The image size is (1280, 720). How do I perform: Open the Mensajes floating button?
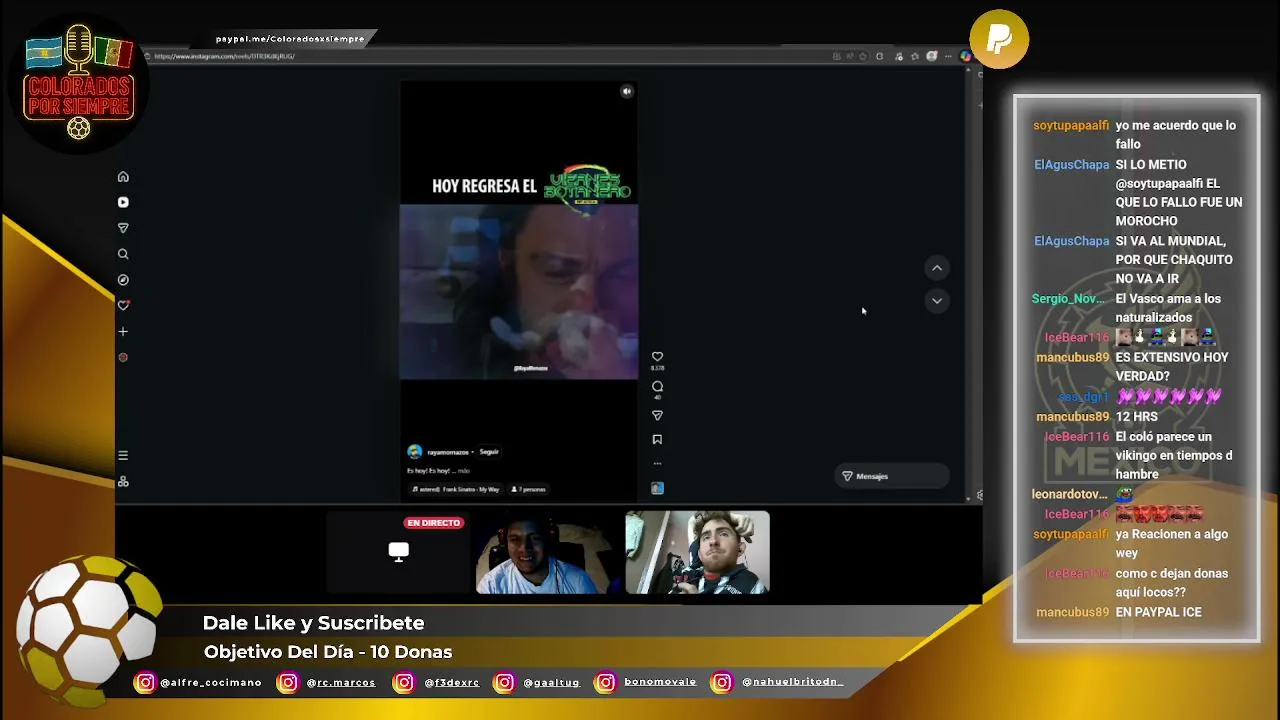pos(892,476)
